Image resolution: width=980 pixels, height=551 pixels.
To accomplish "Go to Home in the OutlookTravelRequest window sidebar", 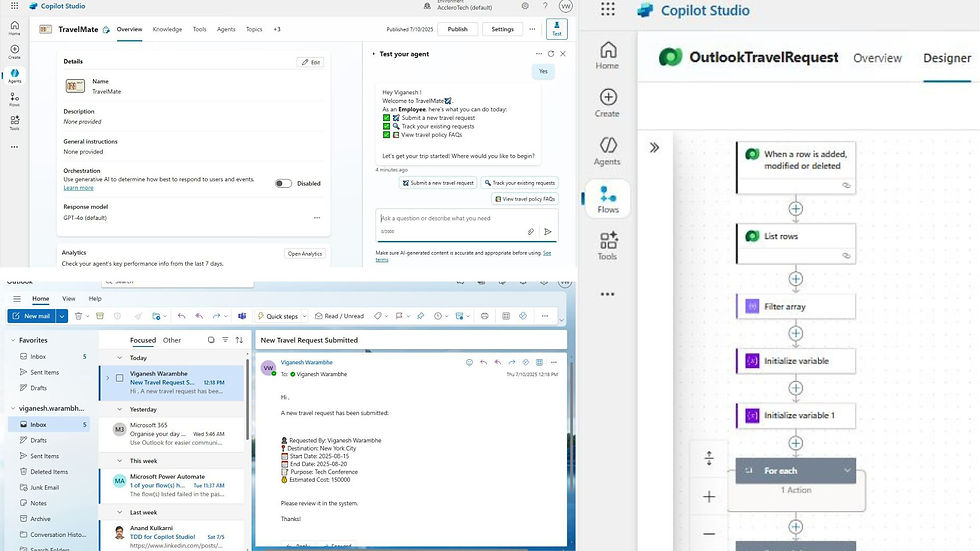I will click(x=608, y=55).
